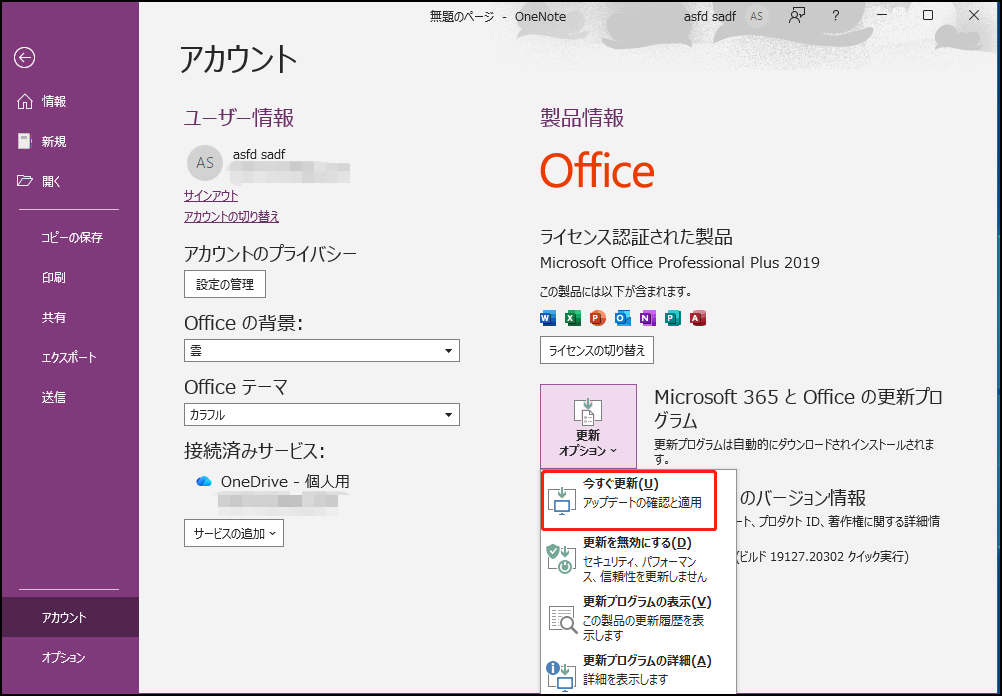Select コピーの保存 in the sidebar
Screen dimensions: 1002x696
[x=70, y=237]
